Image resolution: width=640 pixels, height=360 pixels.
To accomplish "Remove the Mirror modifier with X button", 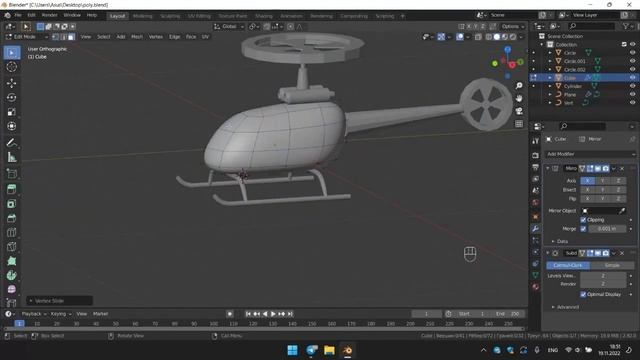I will (x=622, y=169).
